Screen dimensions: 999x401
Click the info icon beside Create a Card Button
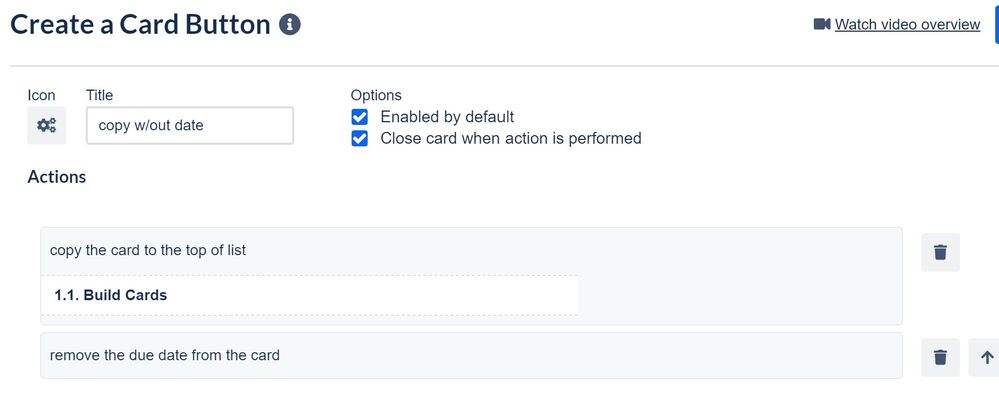click(290, 25)
